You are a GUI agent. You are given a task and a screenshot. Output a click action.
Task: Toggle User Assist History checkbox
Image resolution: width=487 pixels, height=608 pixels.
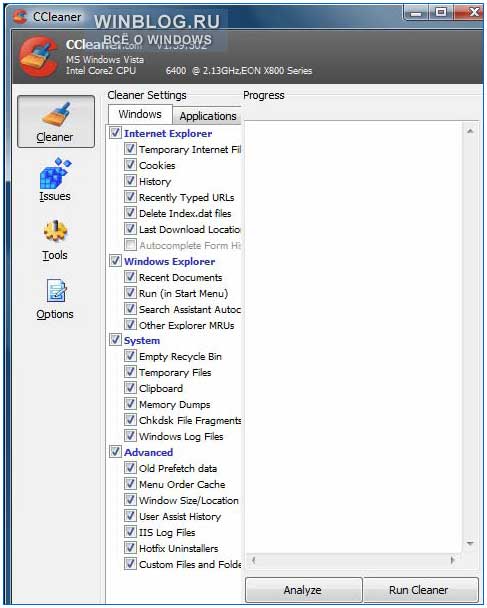(130, 516)
